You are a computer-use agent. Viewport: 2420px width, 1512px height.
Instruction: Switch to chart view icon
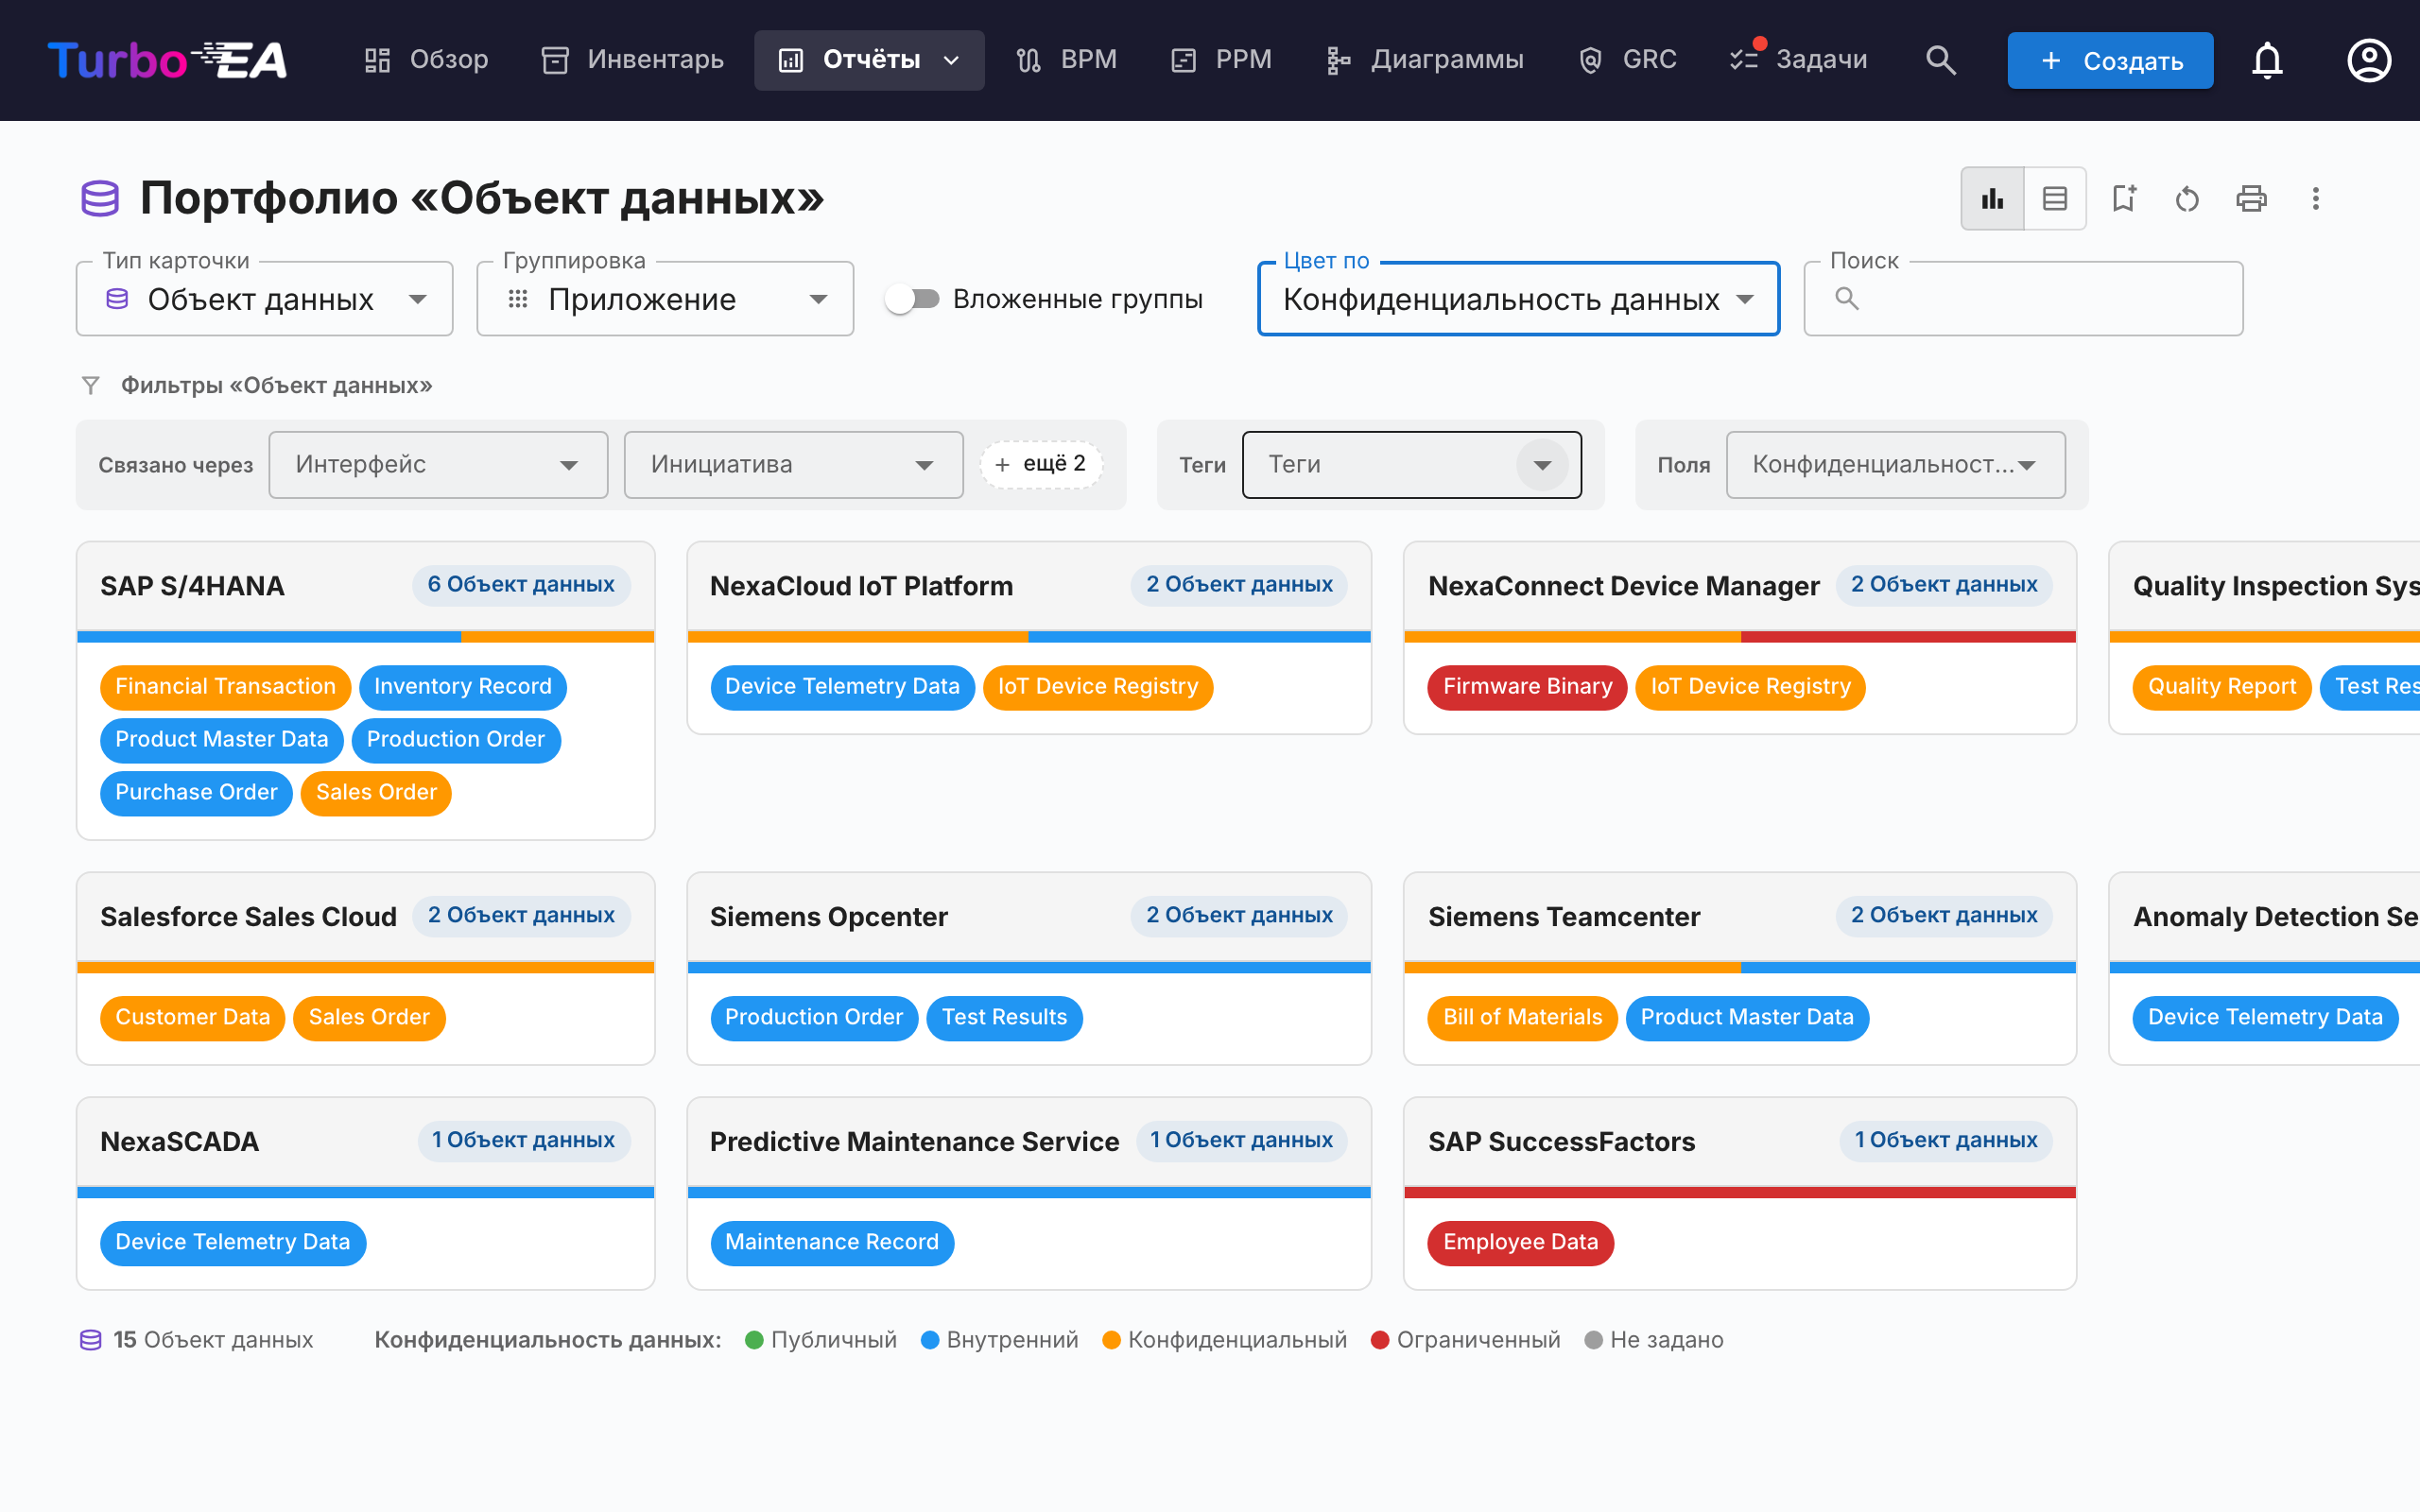[1992, 198]
